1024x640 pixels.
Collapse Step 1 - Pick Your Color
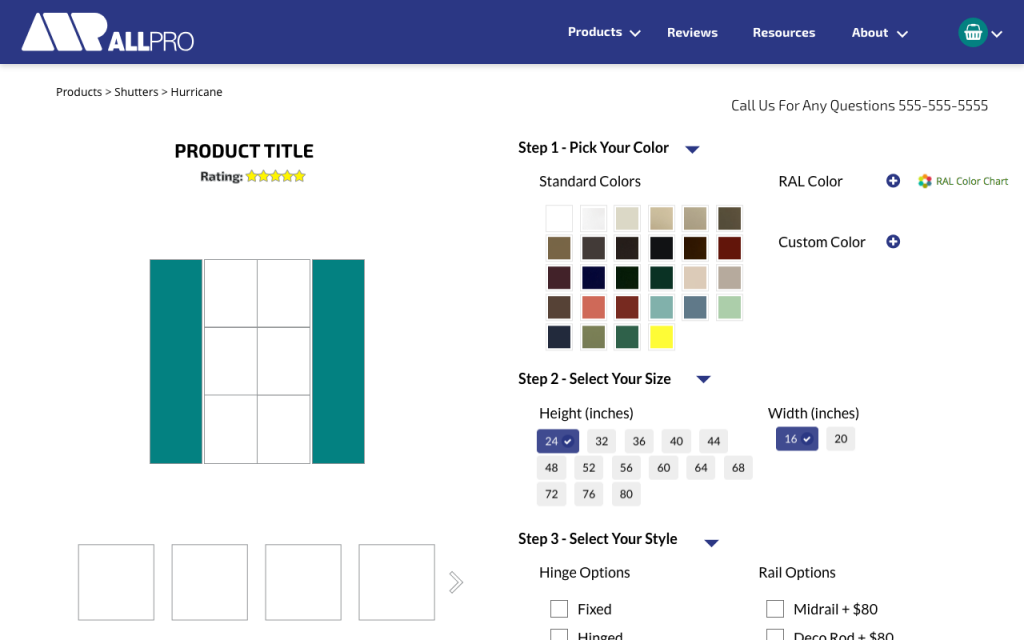692,149
